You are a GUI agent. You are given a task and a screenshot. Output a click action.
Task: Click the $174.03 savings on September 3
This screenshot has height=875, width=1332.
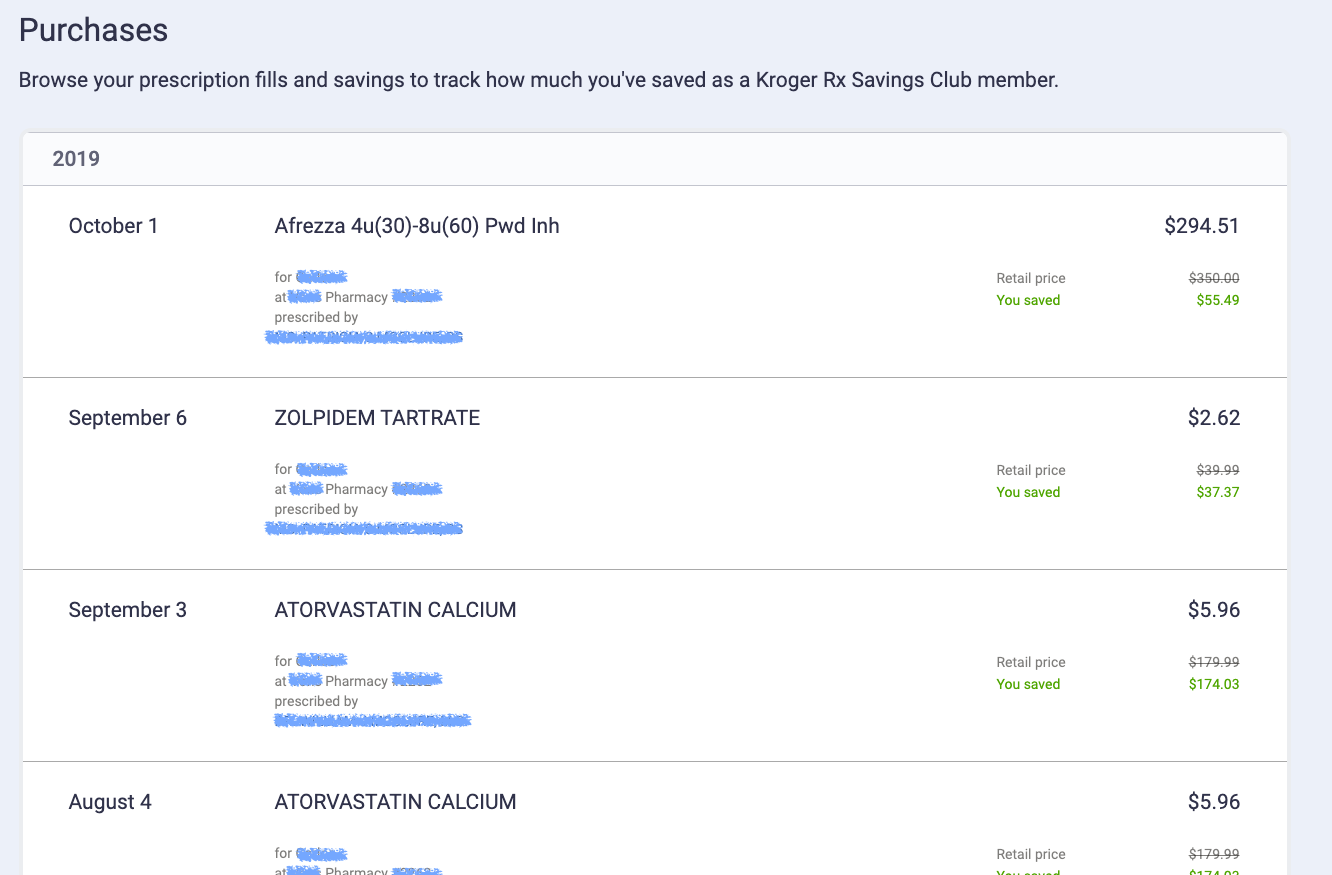pos(1213,684)
